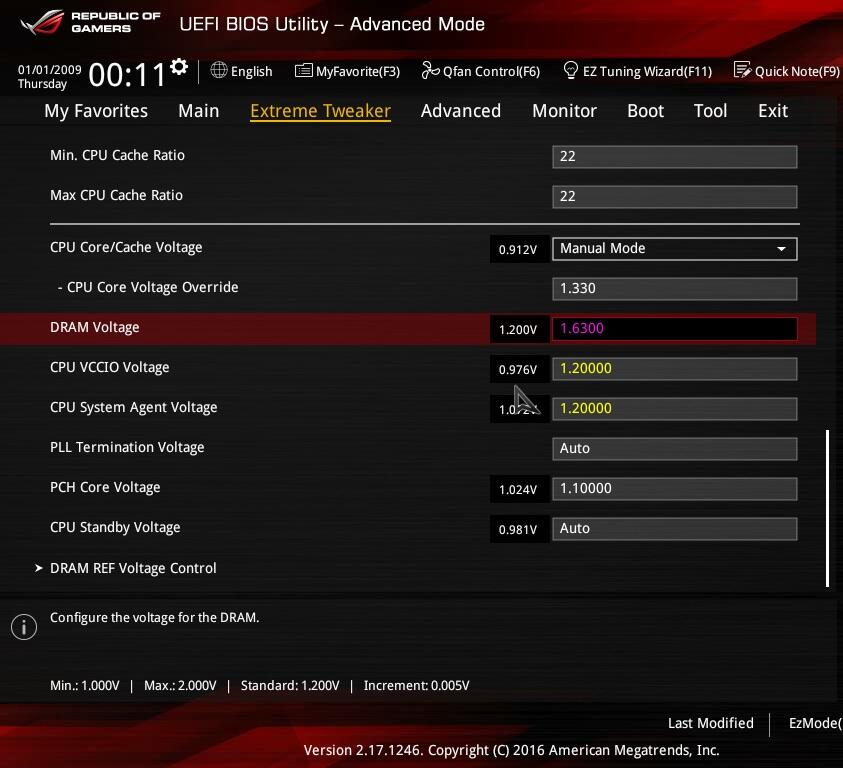843x768 pixels.
Task: Select the CPU Core/Cache Voltage label
Action: (126, 247)
